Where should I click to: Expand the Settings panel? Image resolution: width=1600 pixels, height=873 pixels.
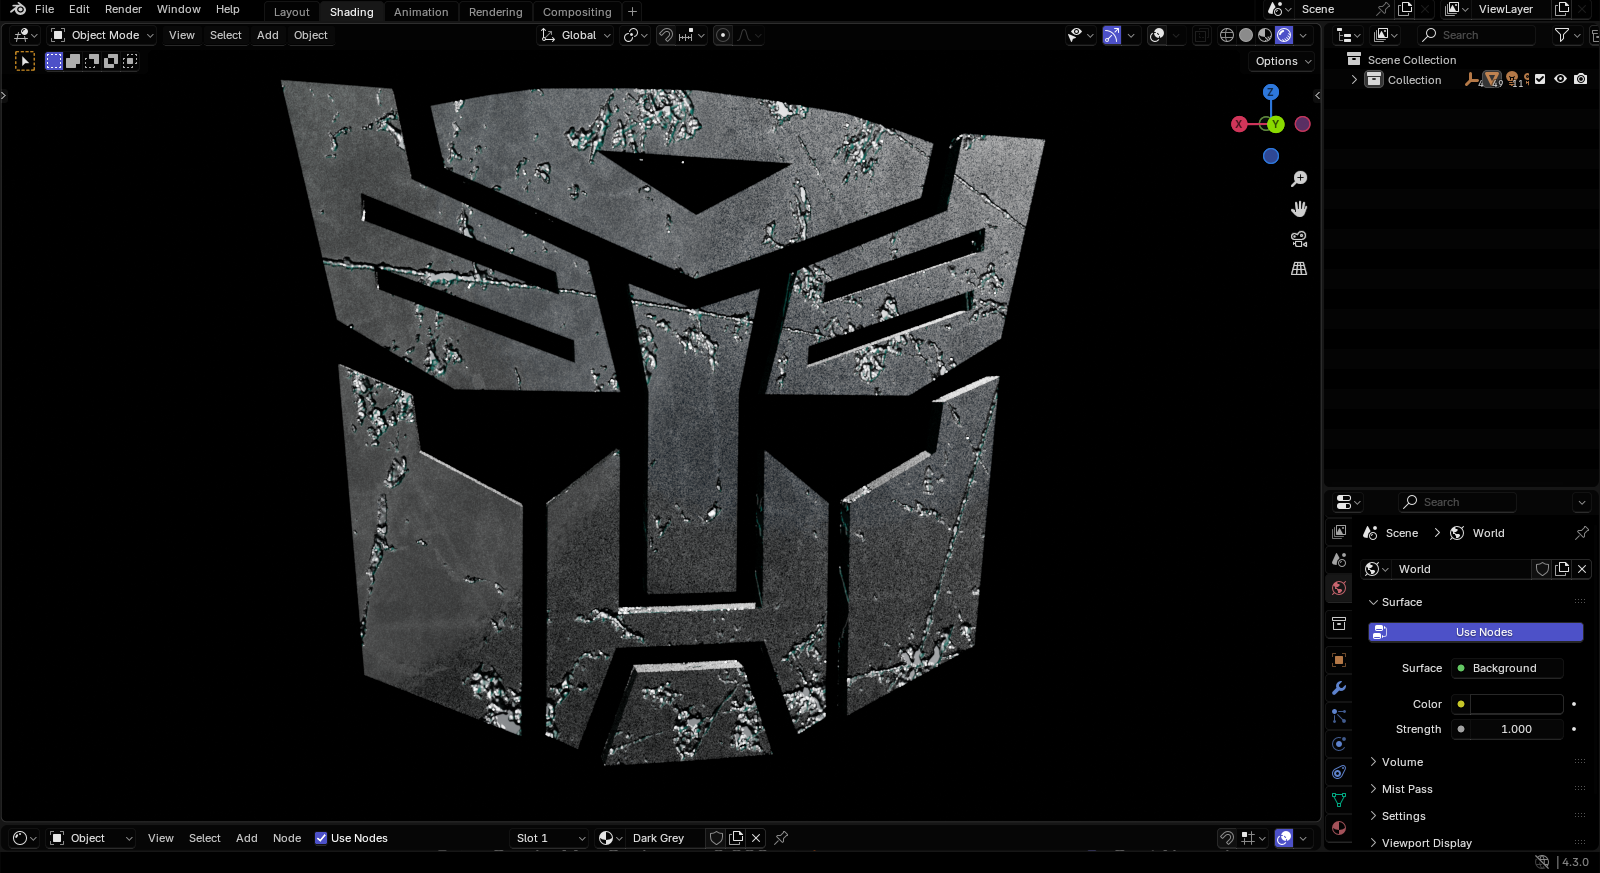[x=1374, y=816]
